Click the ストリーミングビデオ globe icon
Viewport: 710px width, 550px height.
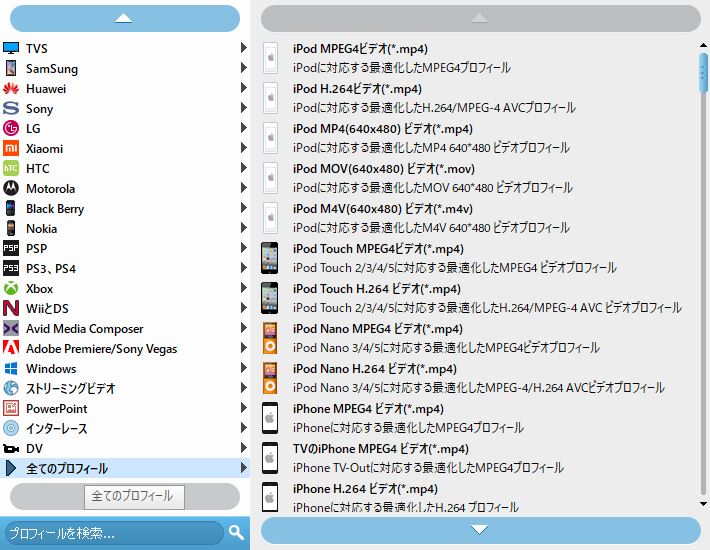point(11,388)
